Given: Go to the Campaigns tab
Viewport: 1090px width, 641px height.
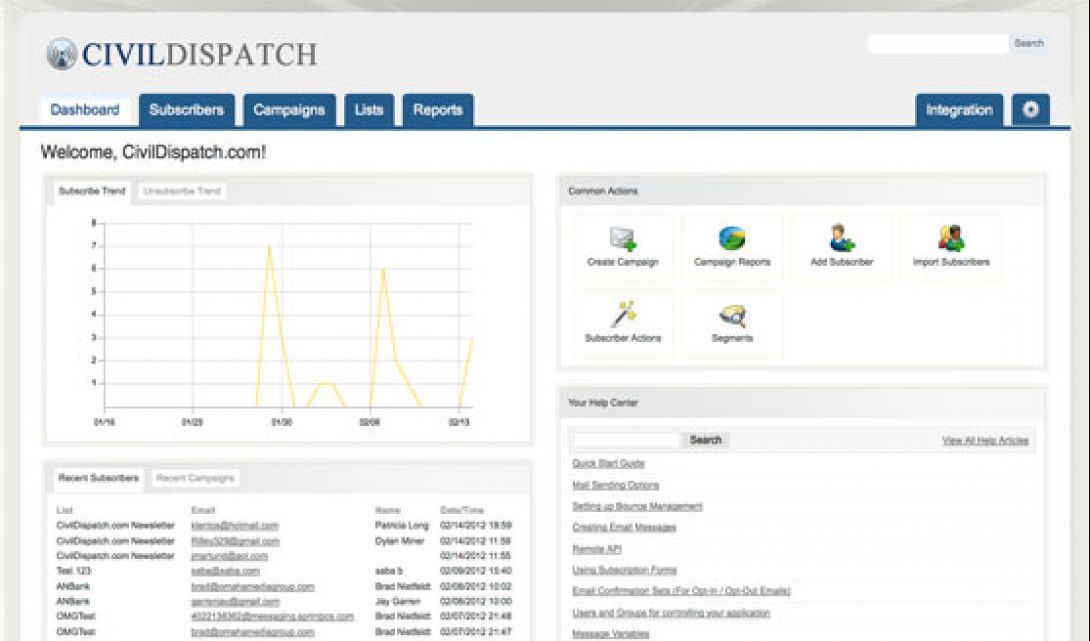Looking at the screenshot, I should [x=289, y=110].
